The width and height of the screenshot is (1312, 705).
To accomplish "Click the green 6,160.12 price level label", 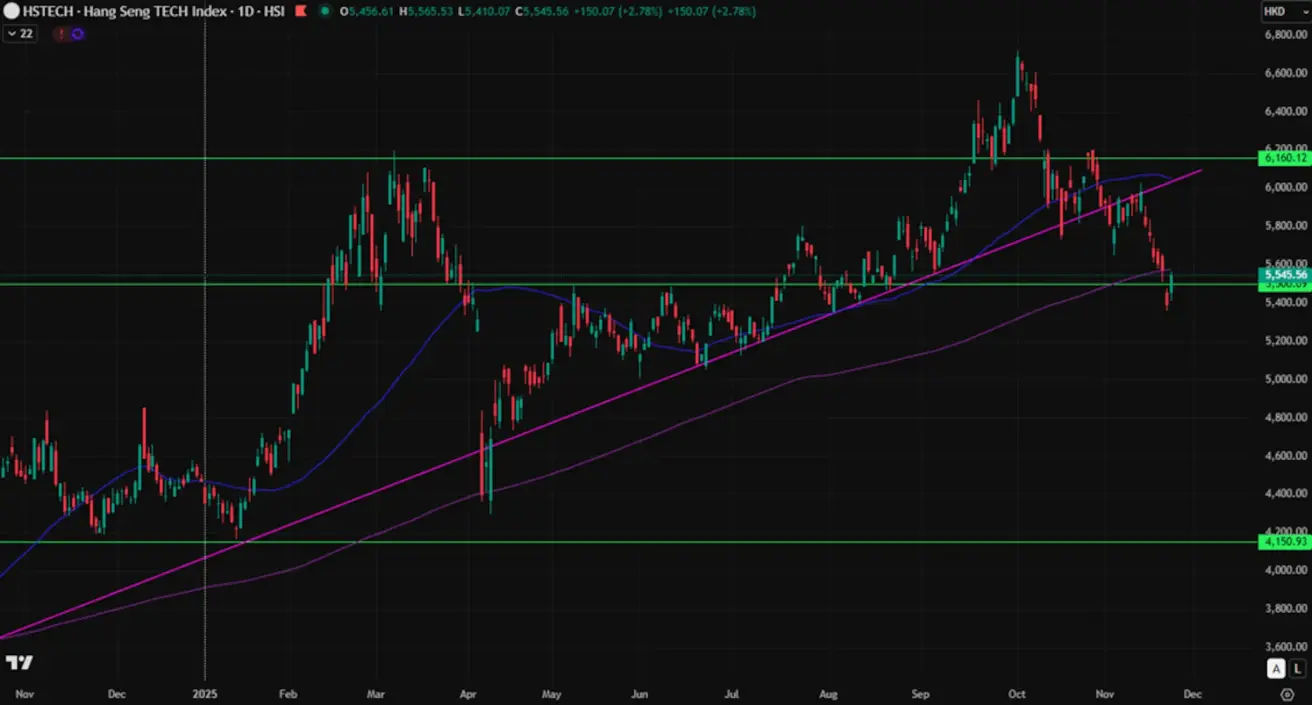I will (x=1285, y=158).
